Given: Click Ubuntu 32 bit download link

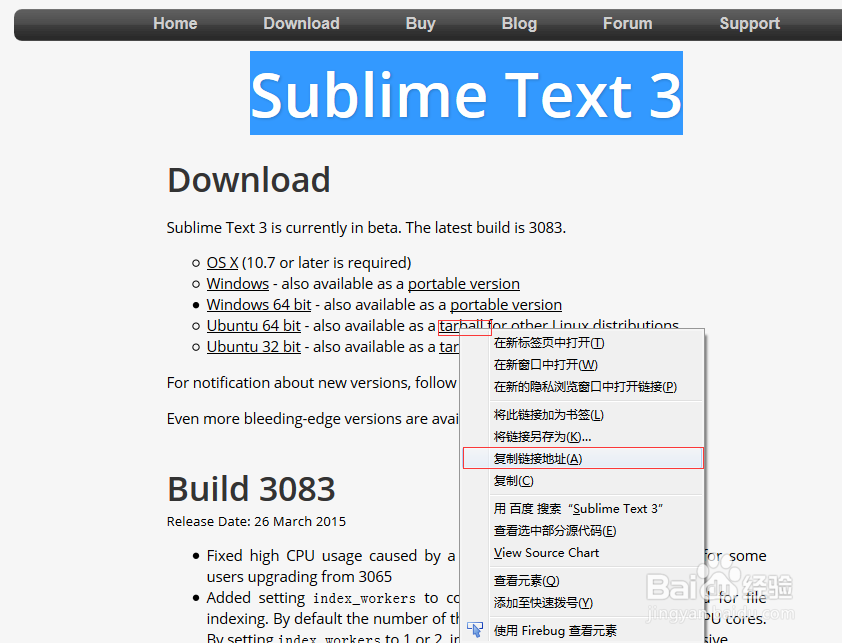Looking at the screenshot, I should [x=253, y=347].
